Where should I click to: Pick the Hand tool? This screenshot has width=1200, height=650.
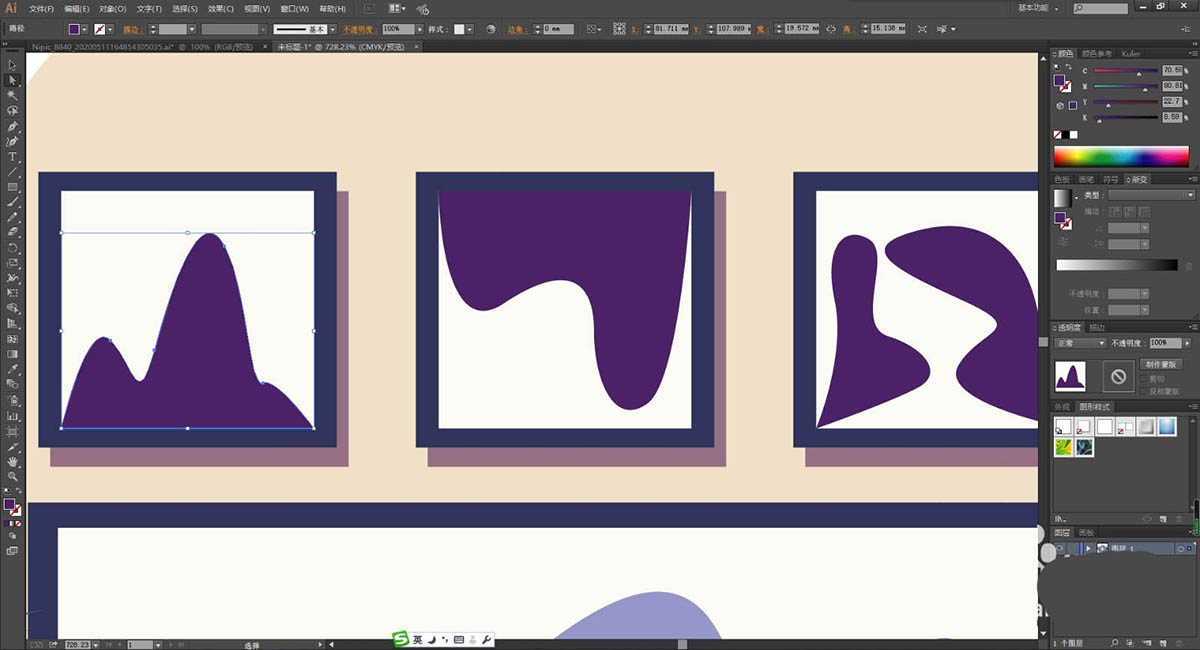[x=13, y=462]
